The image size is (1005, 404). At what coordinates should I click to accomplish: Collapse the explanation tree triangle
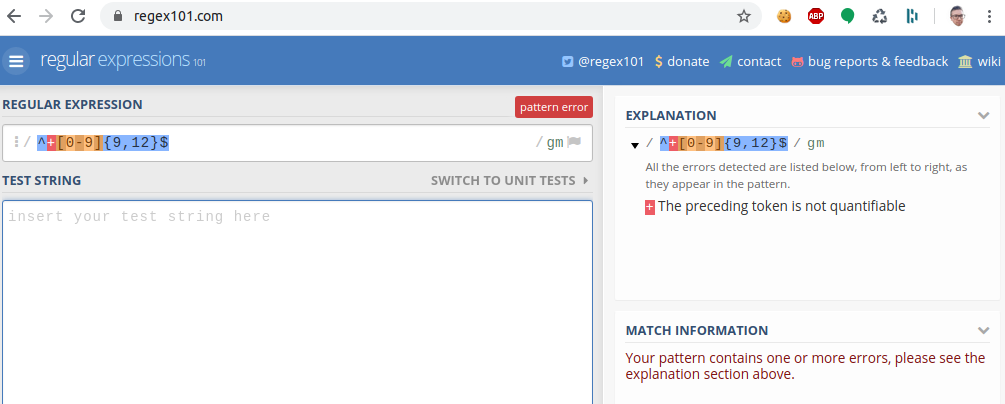coord(635,145)
